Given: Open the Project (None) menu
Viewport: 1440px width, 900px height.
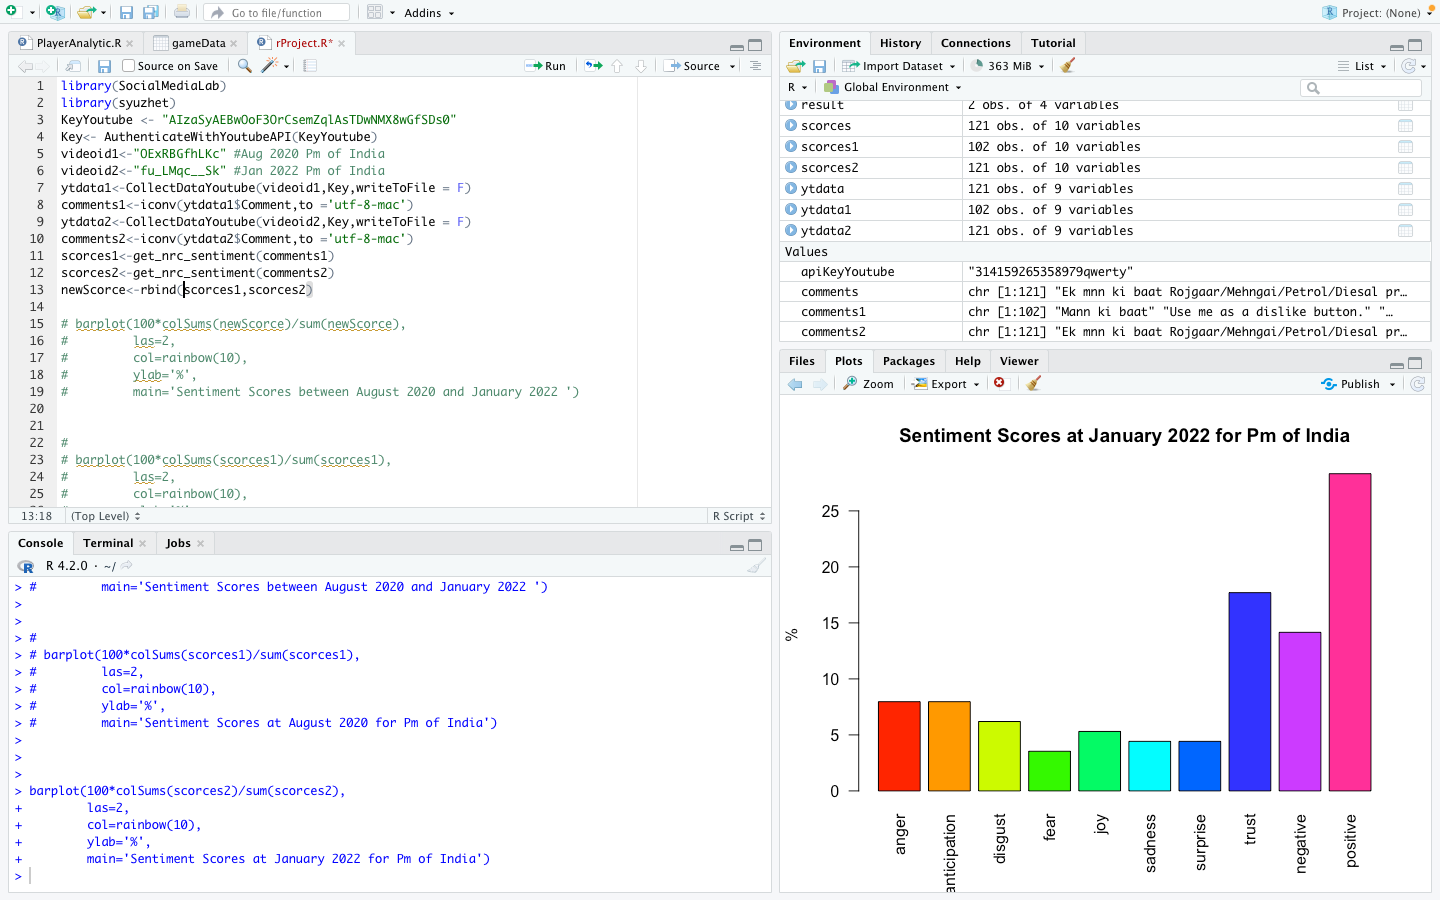Looking at the screenshot, I should click(1377, 13).
